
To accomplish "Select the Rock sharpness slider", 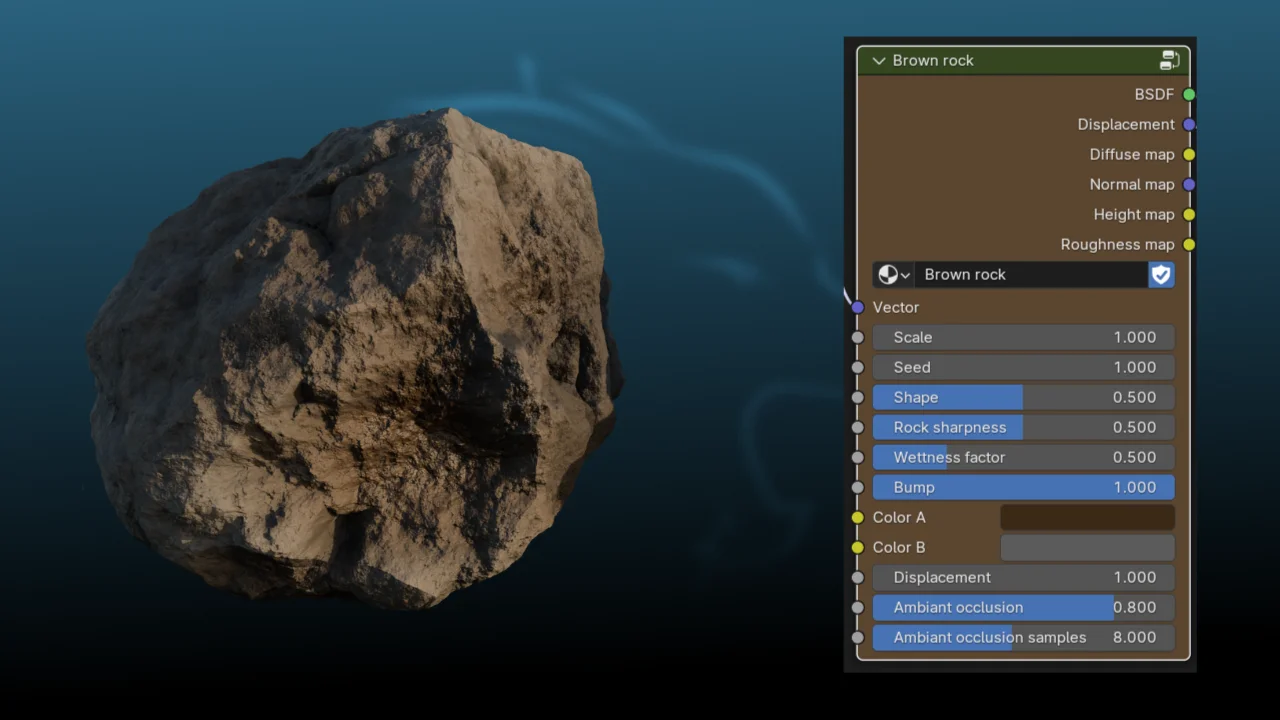I will pos(1024,427).
